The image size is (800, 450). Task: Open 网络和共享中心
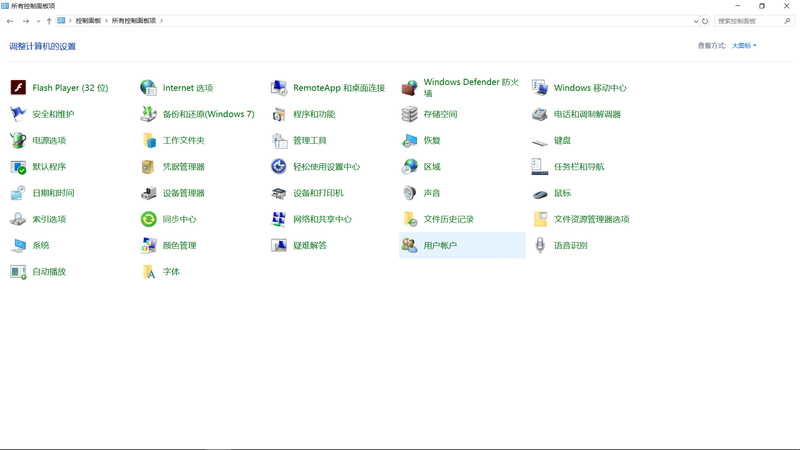321,219
